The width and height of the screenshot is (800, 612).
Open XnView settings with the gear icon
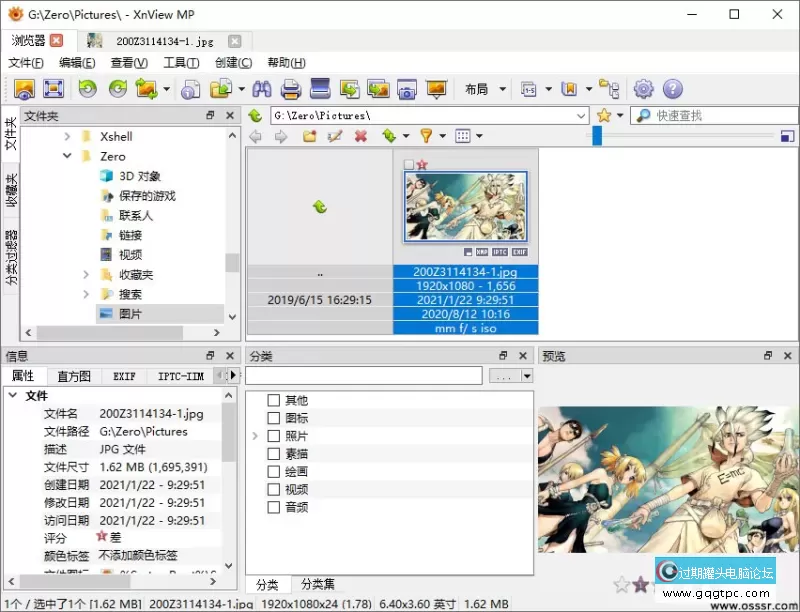coord(643,88)
